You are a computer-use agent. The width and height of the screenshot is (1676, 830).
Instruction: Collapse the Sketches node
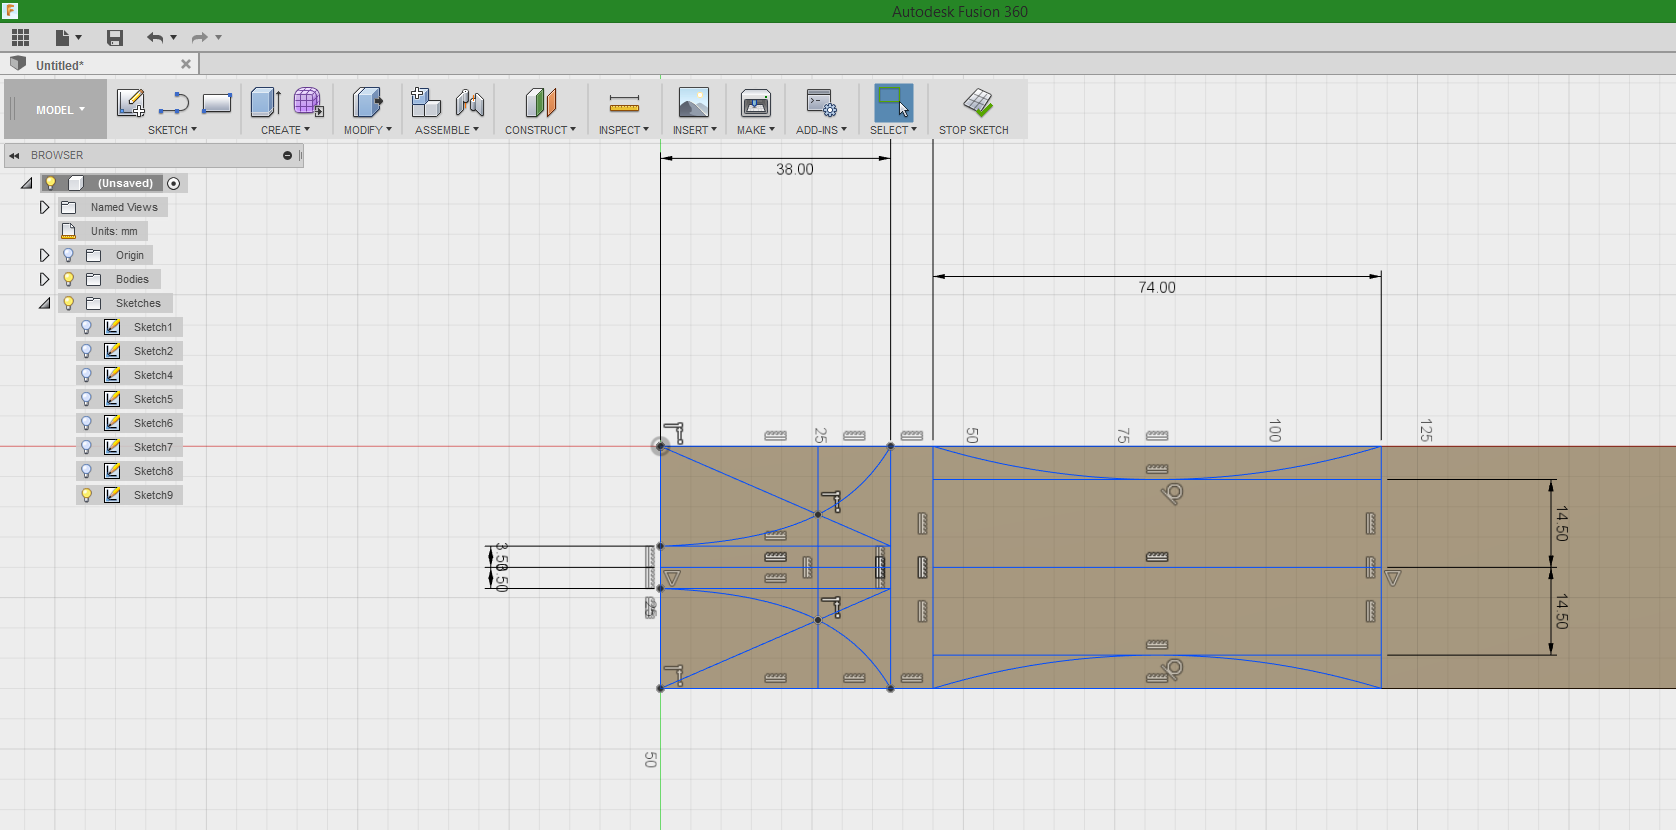pyautogui.click(x=45, y=303)
